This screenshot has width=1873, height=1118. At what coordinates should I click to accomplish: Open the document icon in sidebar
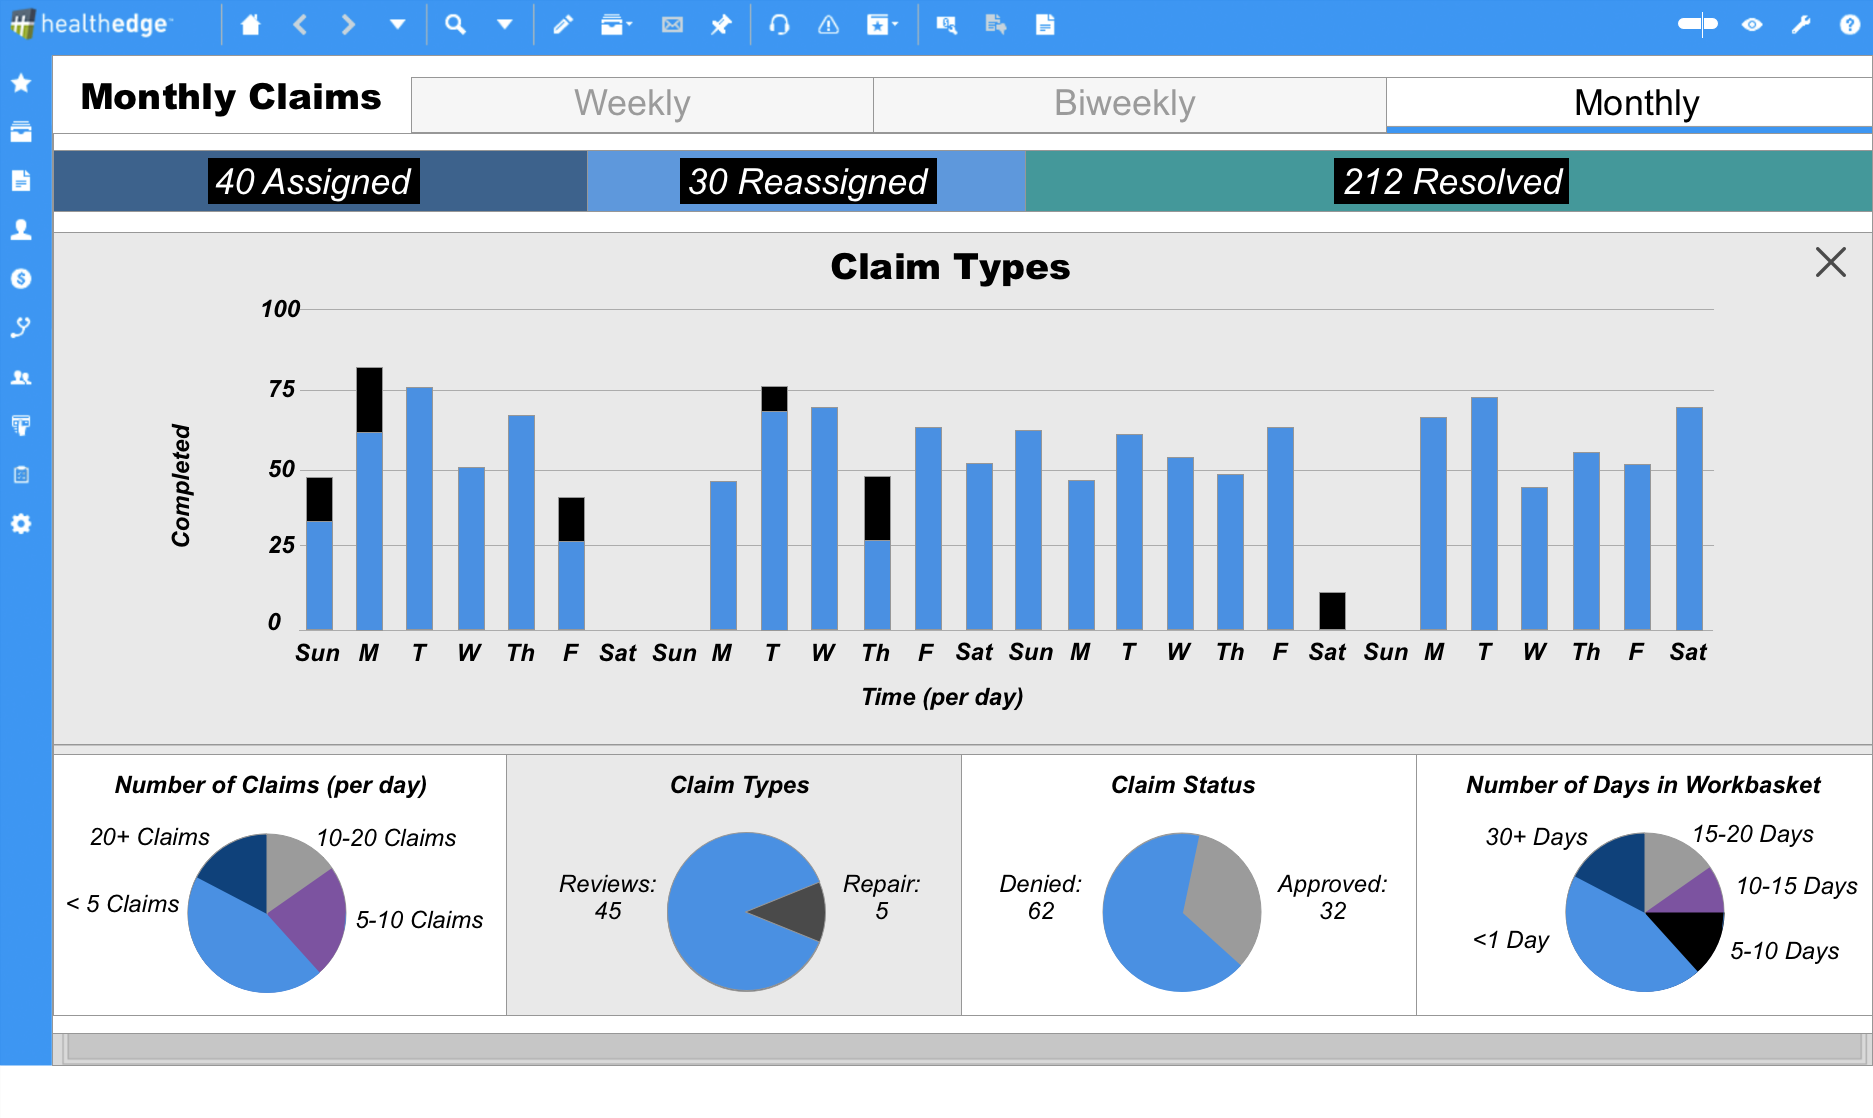pyautogui.click(x=21, y=181)
